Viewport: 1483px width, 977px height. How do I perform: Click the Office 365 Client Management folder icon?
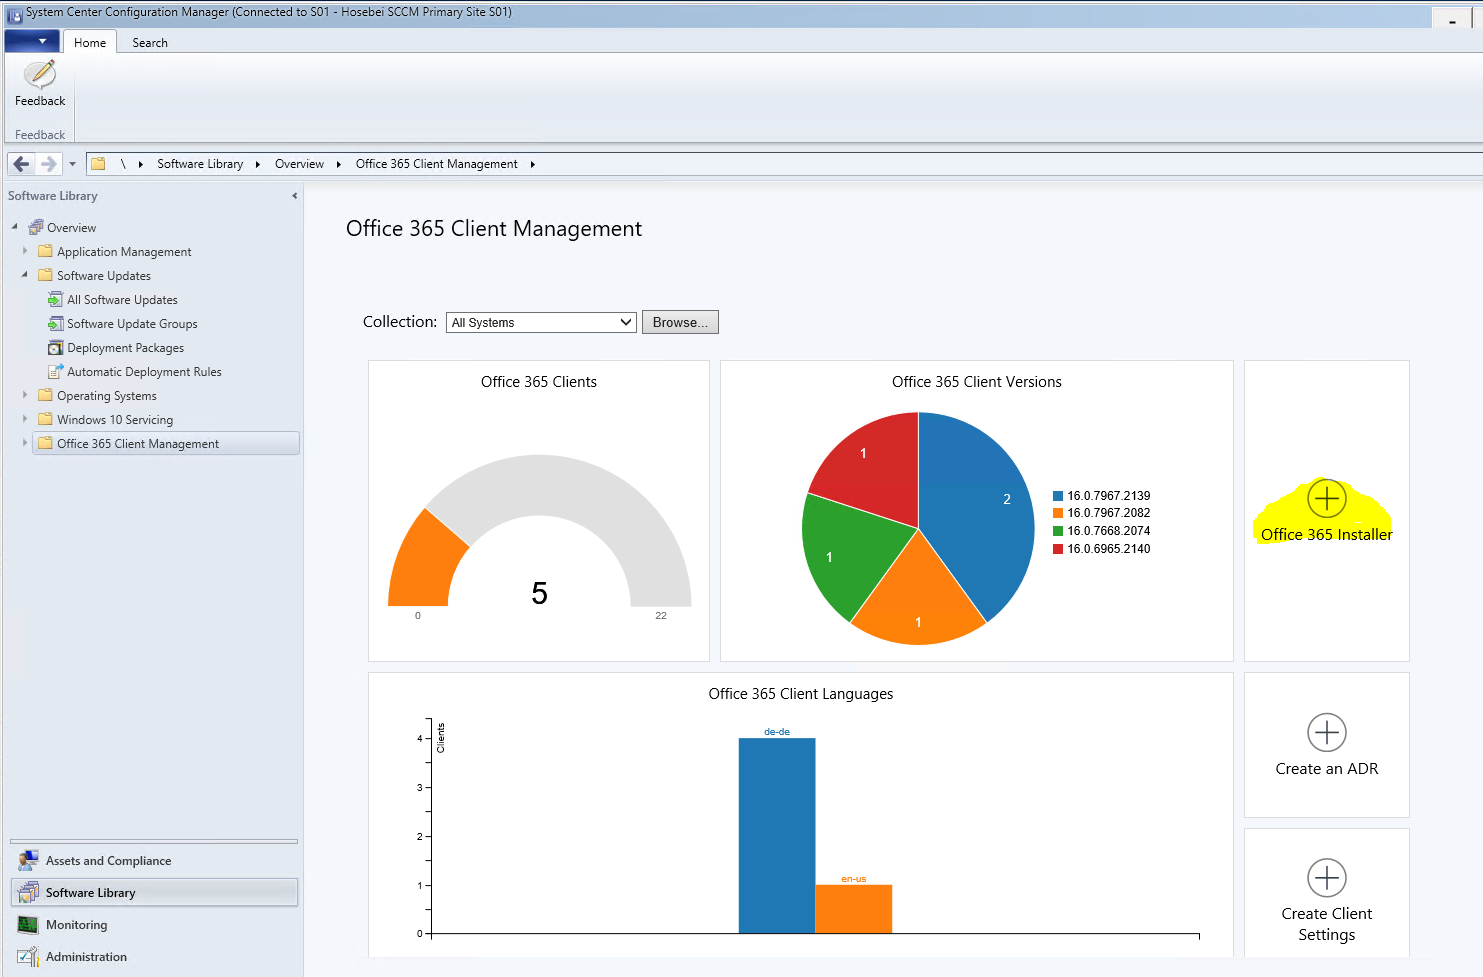click(45, 443)
